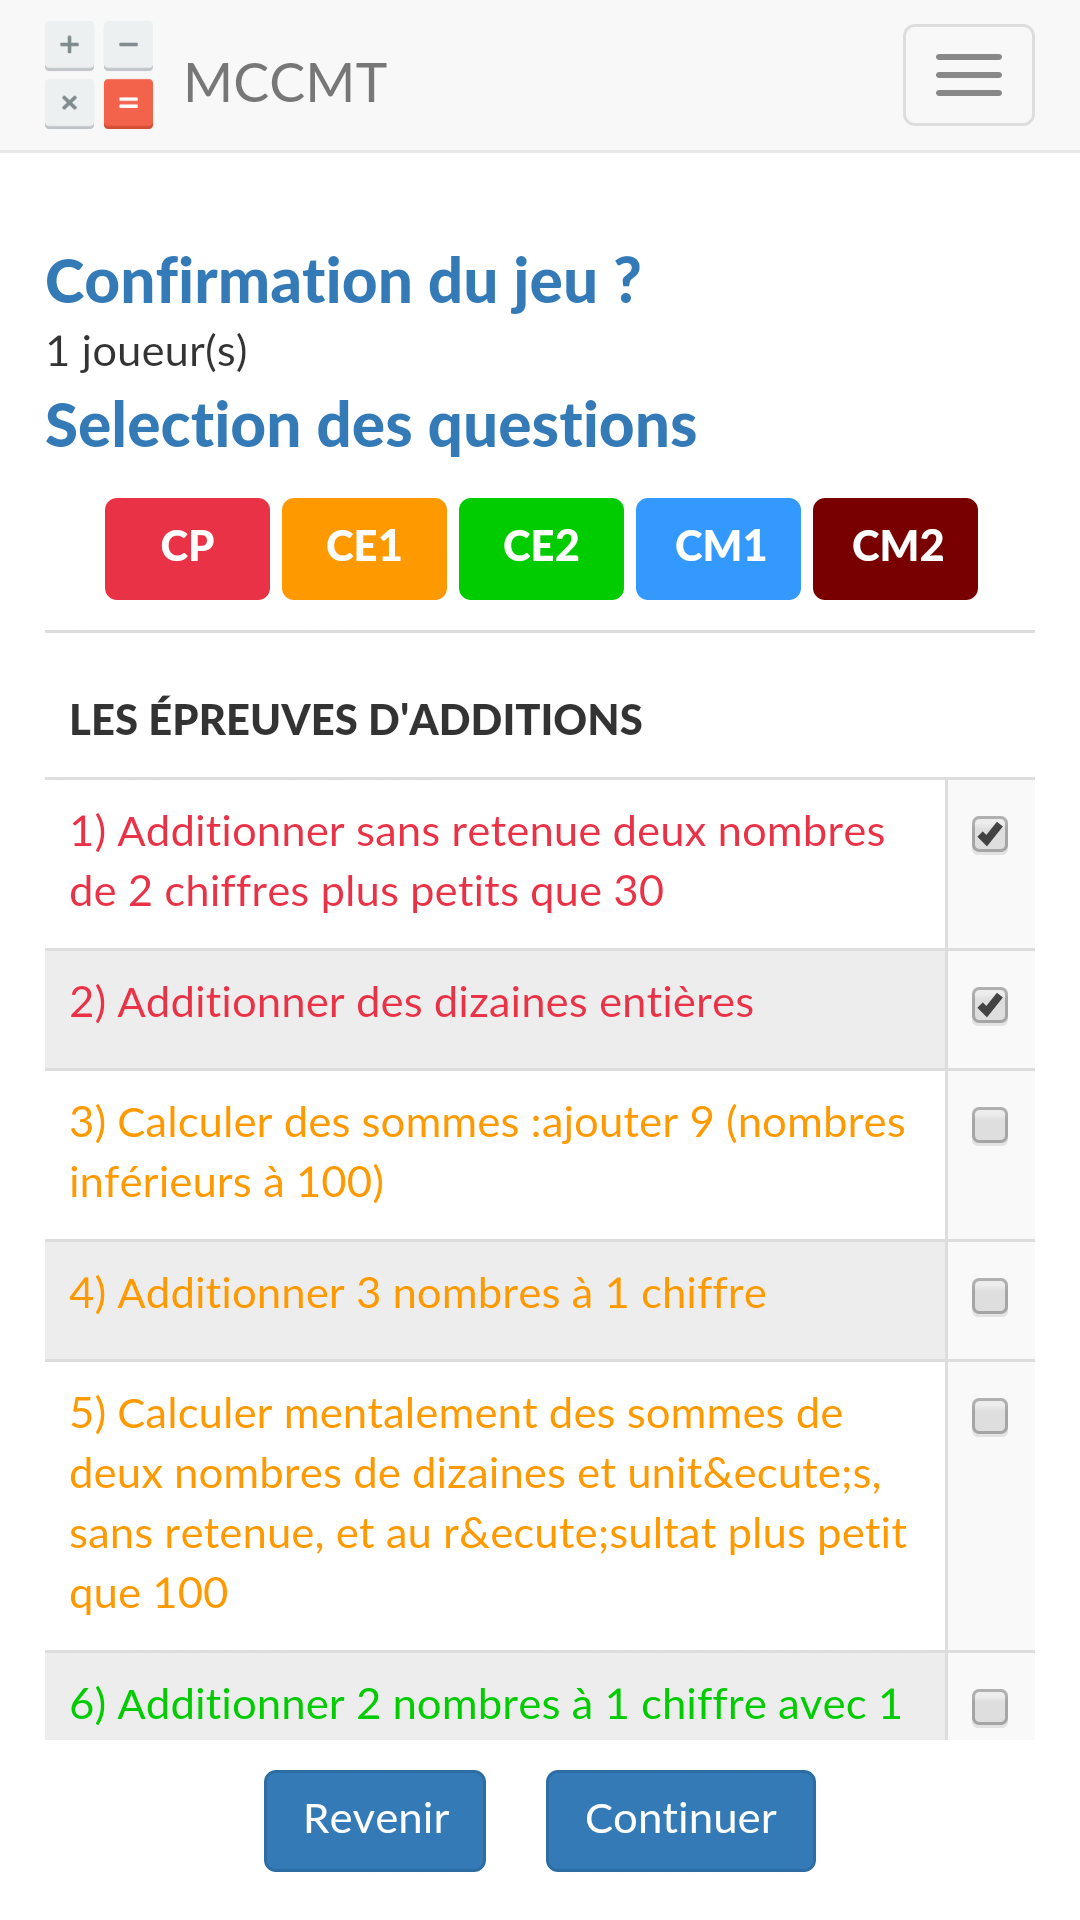Image resolution: width=1080 pixels, height=1920 pixels.
Task: Open the hamburger navigation menu
Action: (x=968, y=75)
